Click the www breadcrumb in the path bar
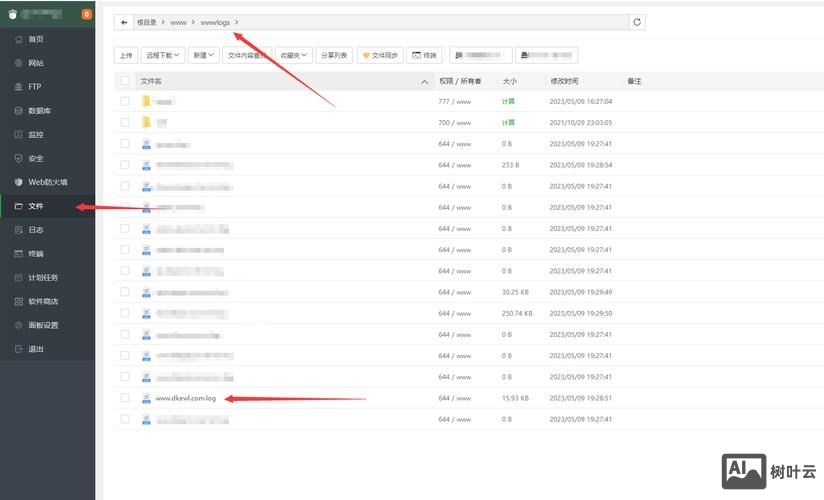 coord(178,22)
